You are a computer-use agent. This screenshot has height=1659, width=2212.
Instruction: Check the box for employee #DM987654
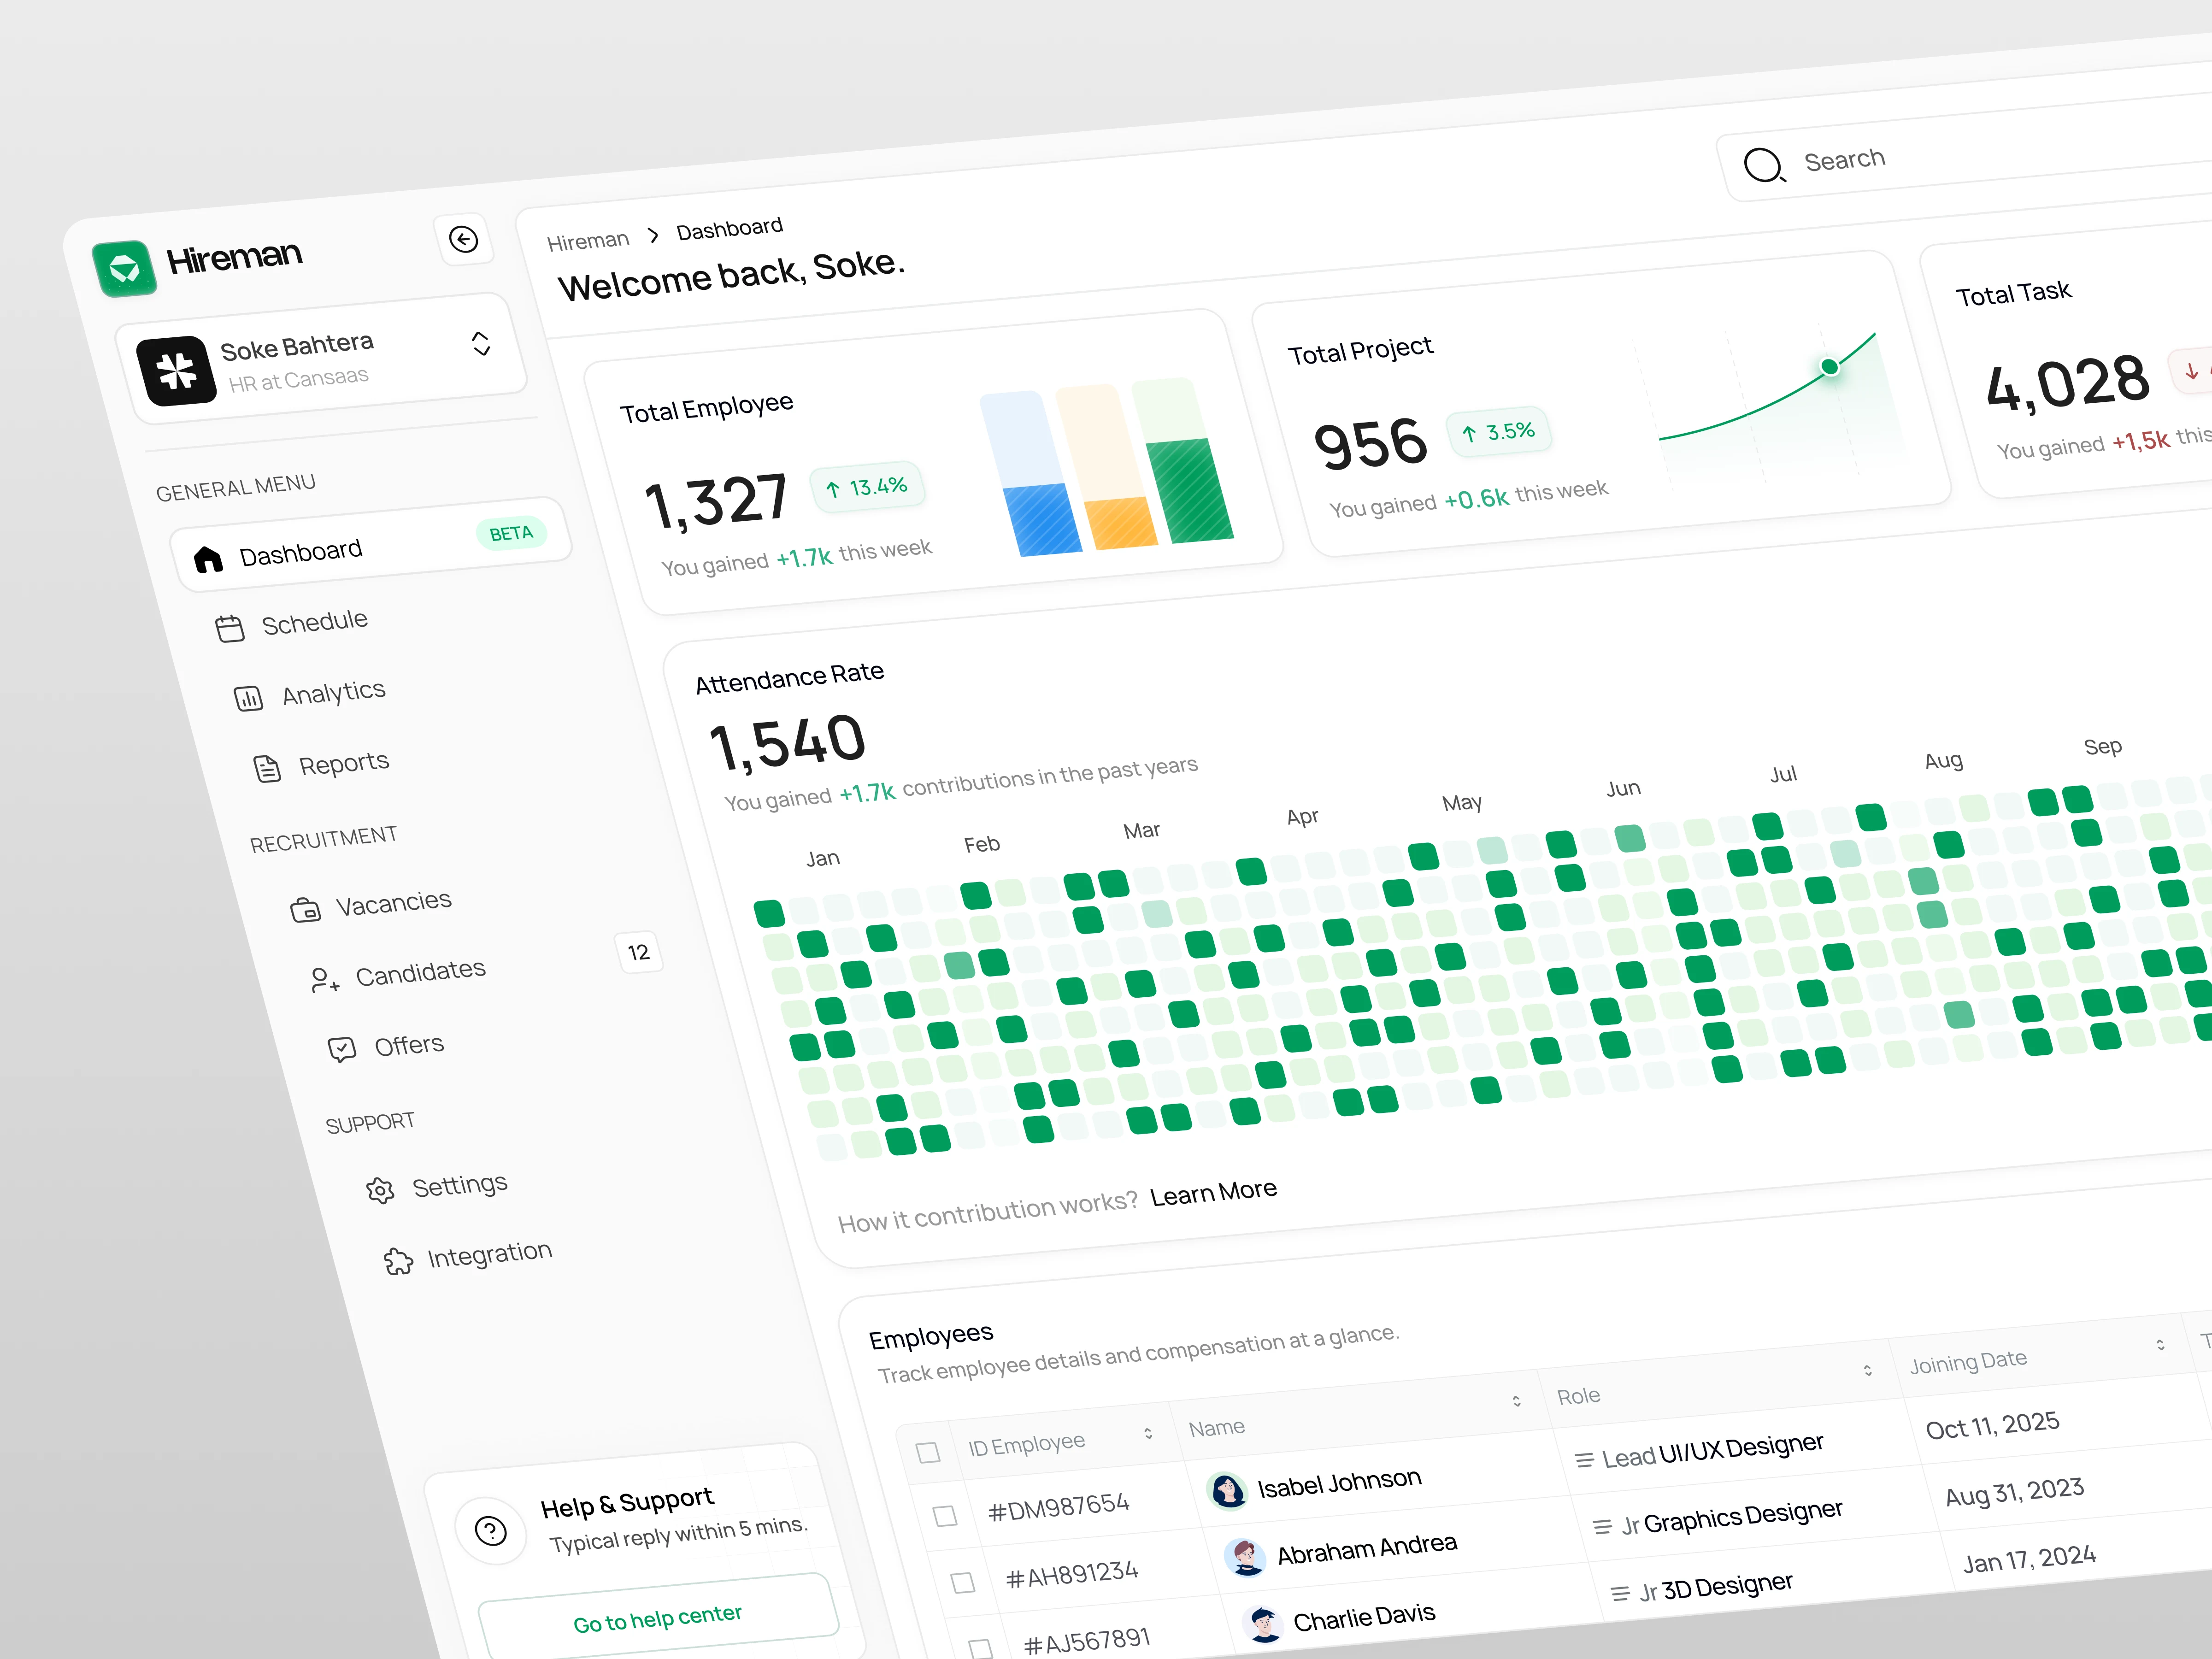945,1516
